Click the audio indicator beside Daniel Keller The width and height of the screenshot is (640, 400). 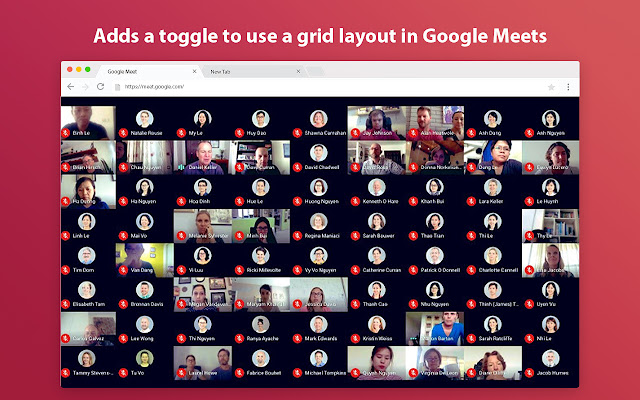181,167
